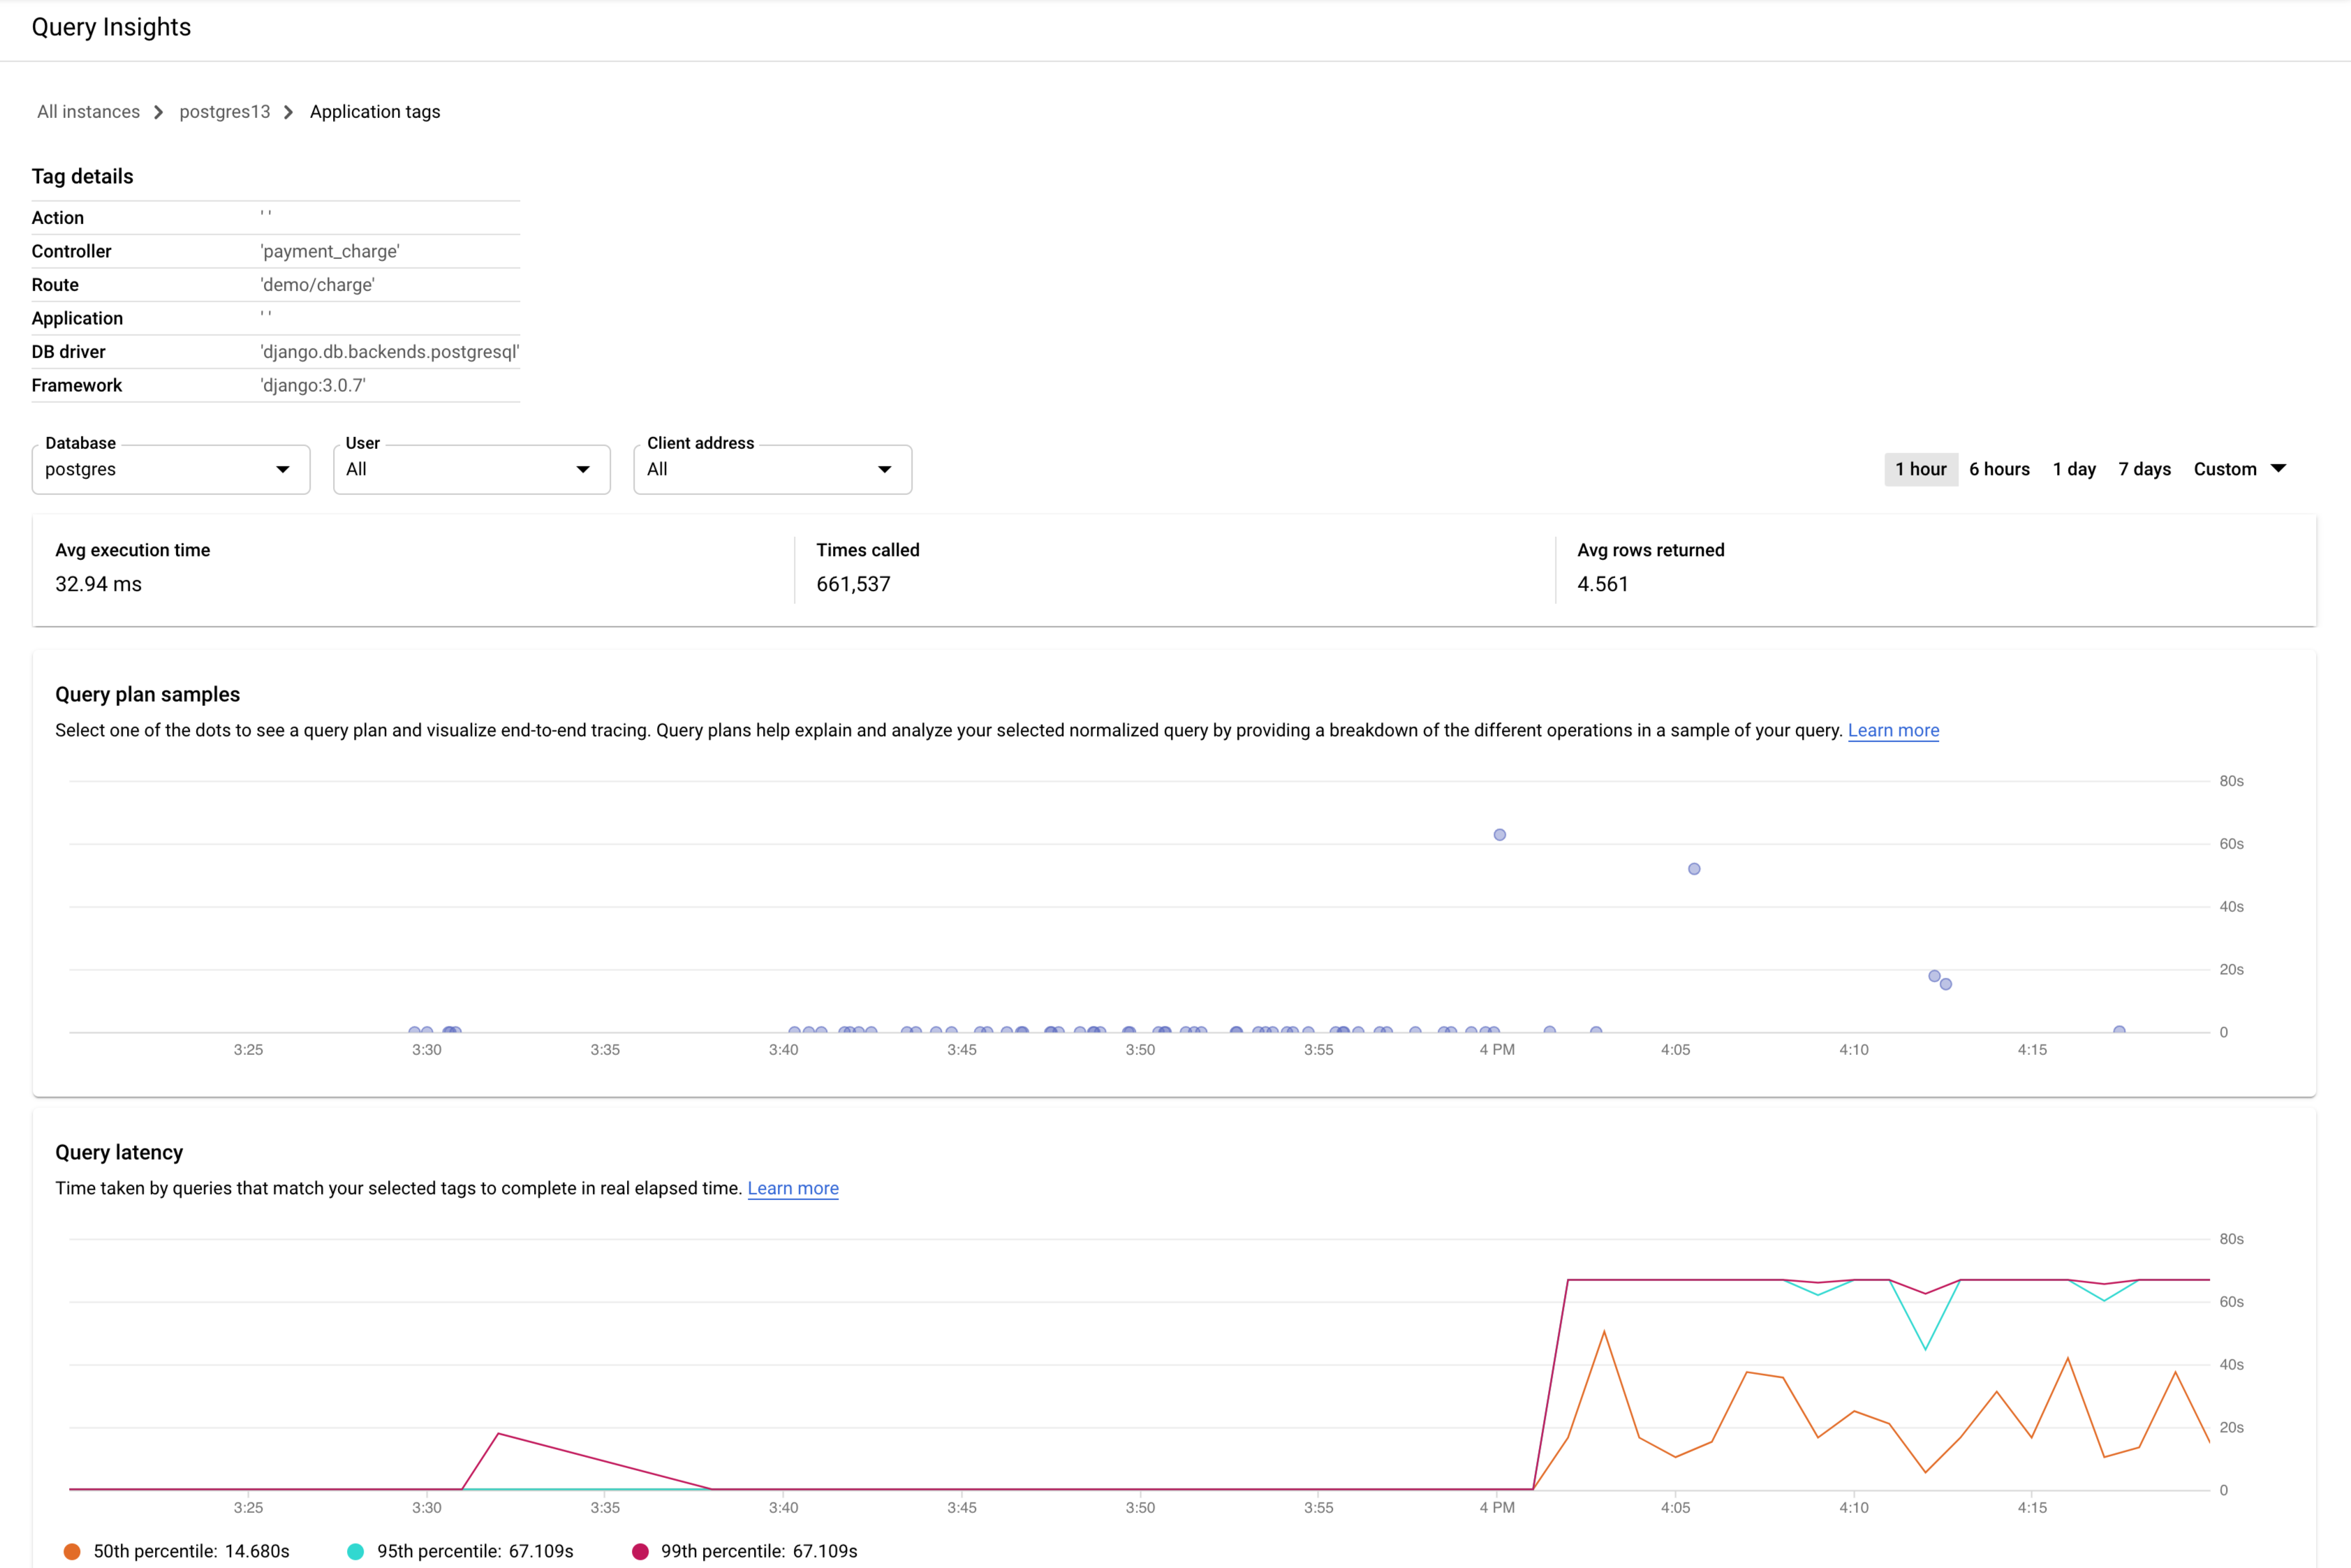Expand the User filter dropdown
2351x1568 pixels.
click(580, 469)
